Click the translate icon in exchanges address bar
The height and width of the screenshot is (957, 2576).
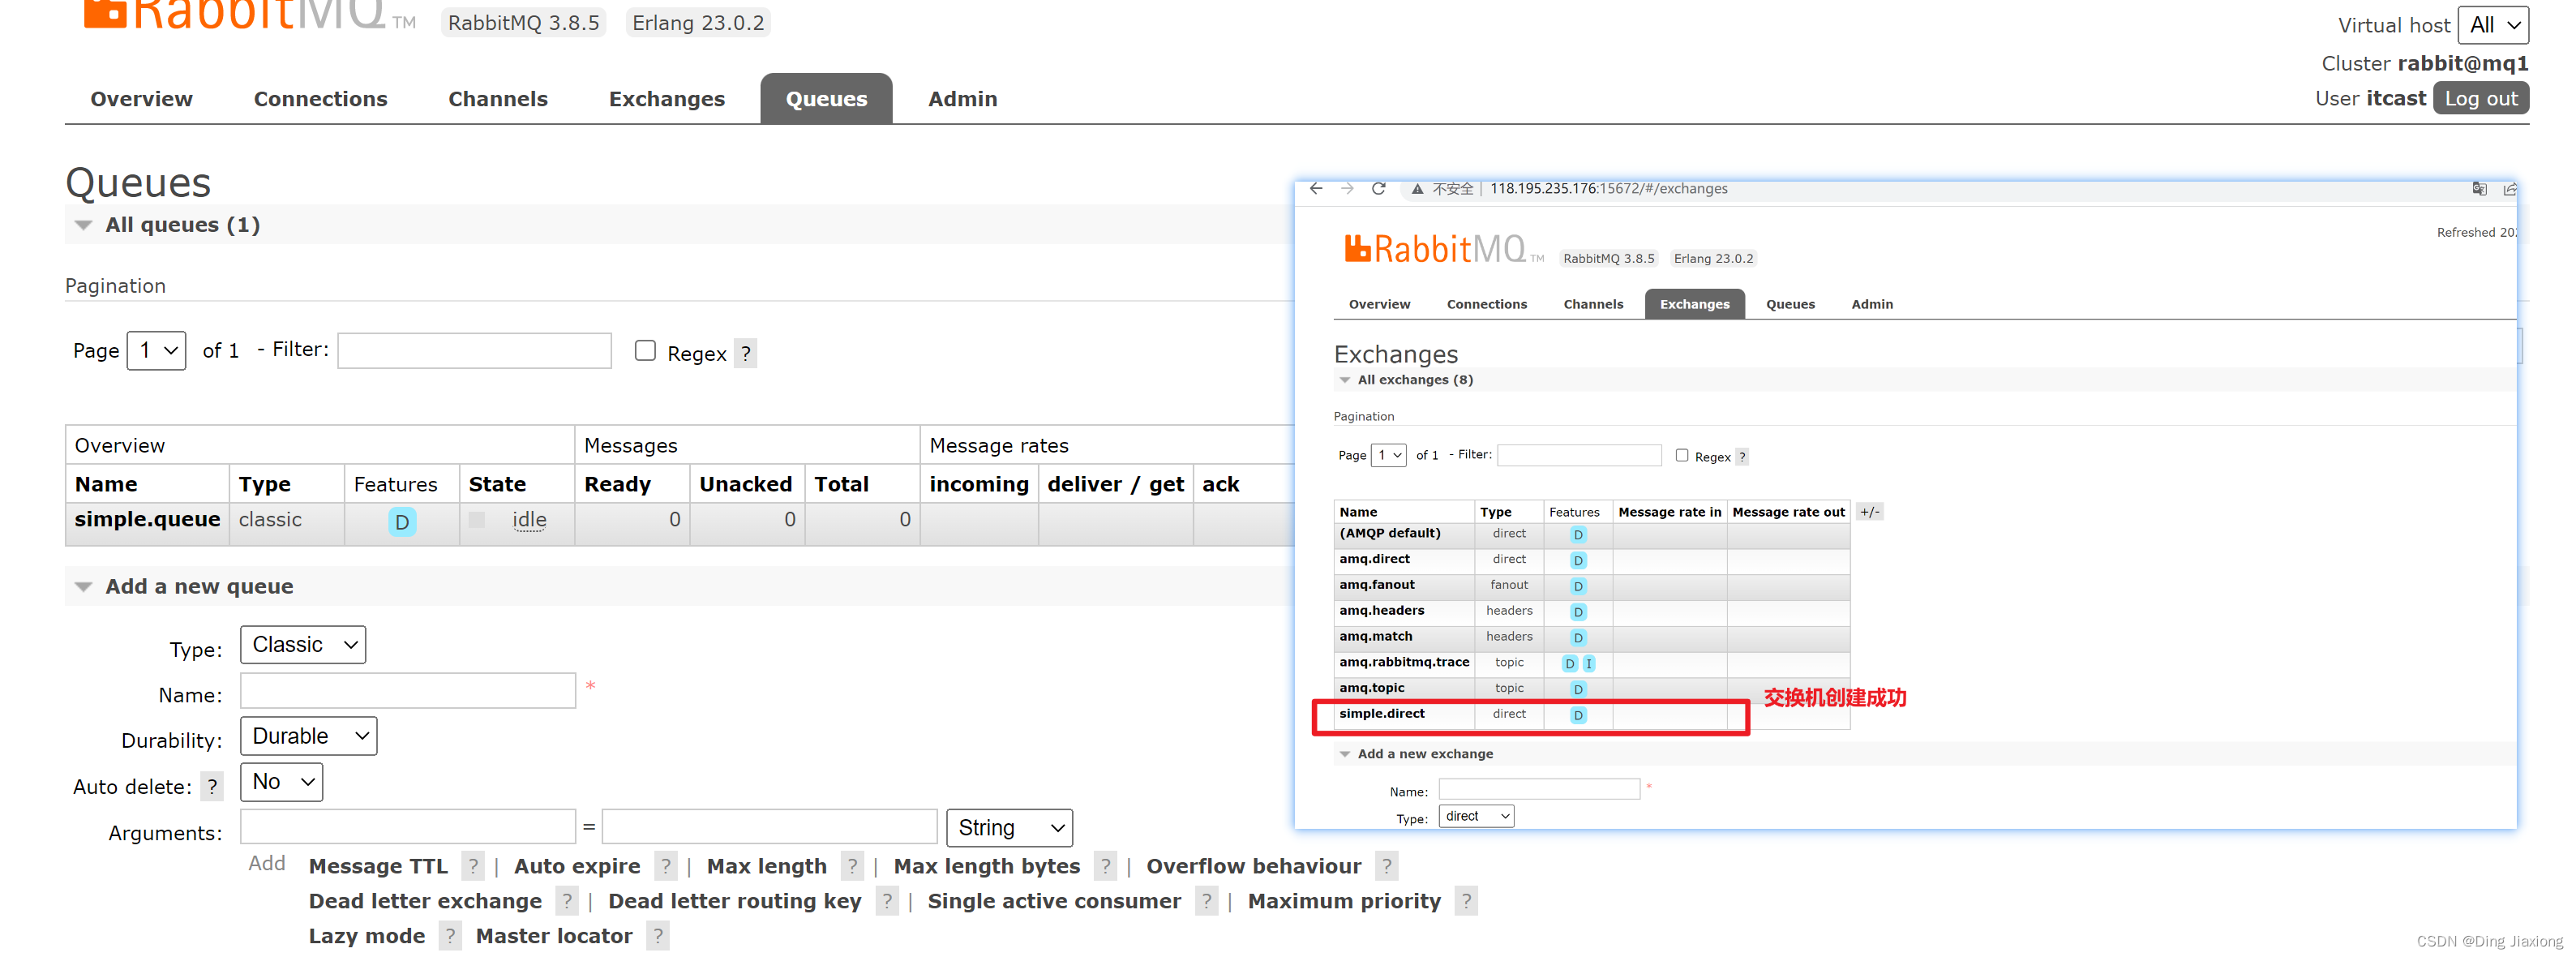pyautogui.click(x=2479, y=188)
